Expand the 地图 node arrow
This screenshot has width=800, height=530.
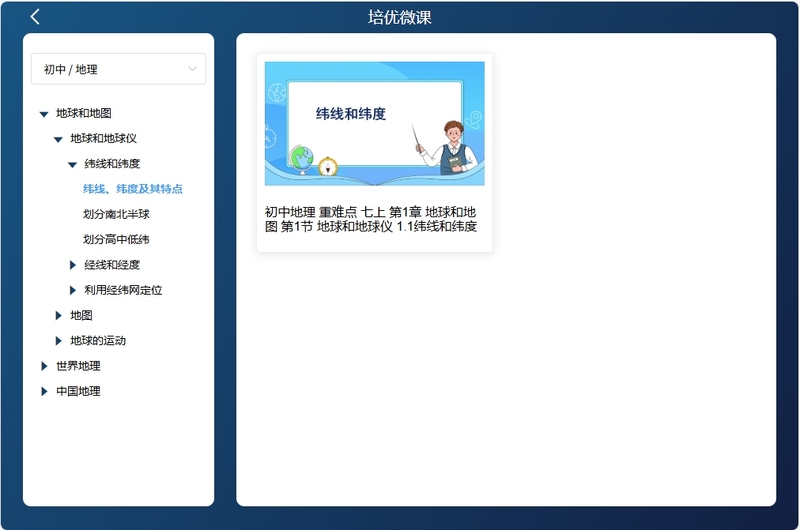58,316
